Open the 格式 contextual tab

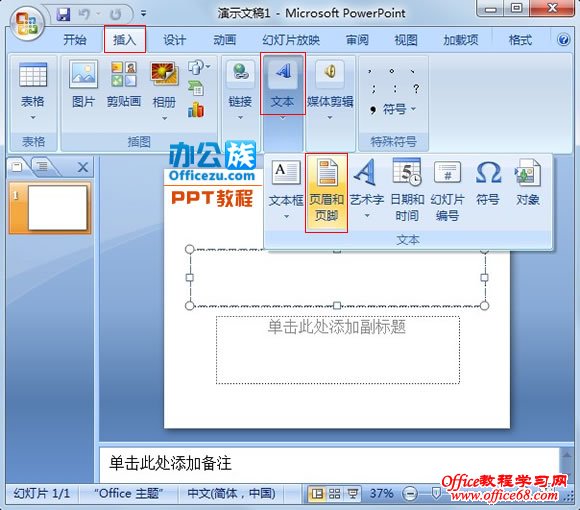click(x=520, y=40)
